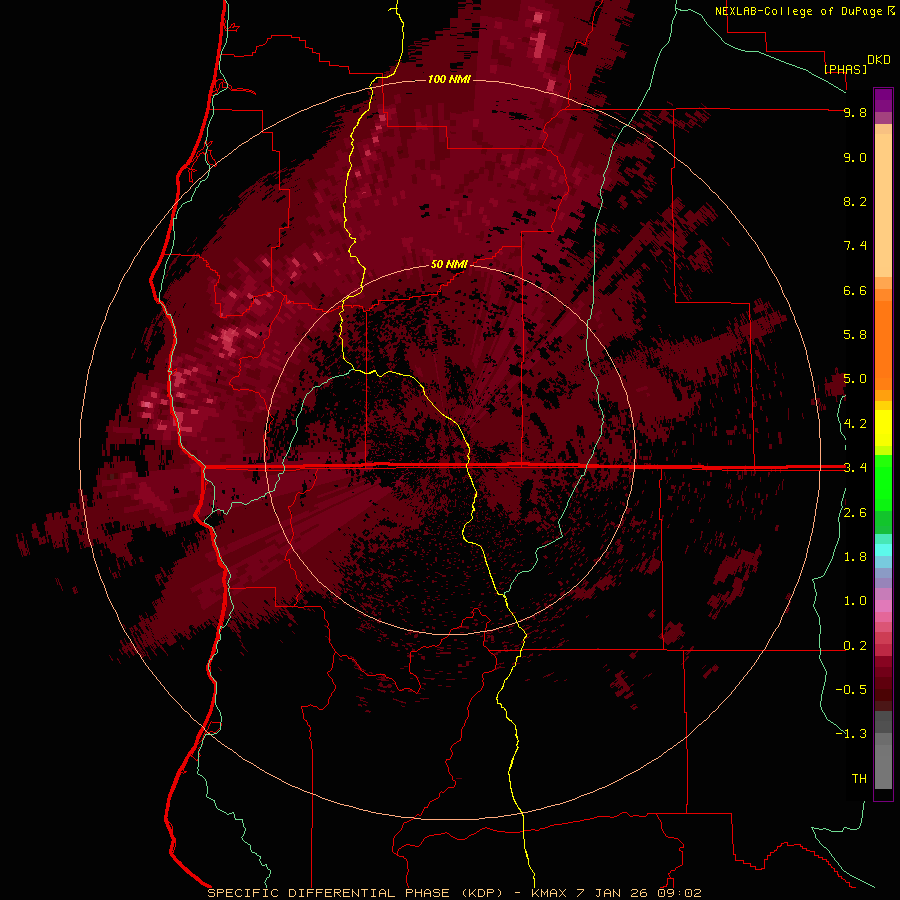Click the 3.4 legend value
This screenshot has width=900, height=900.
click(x=855, y=468)
